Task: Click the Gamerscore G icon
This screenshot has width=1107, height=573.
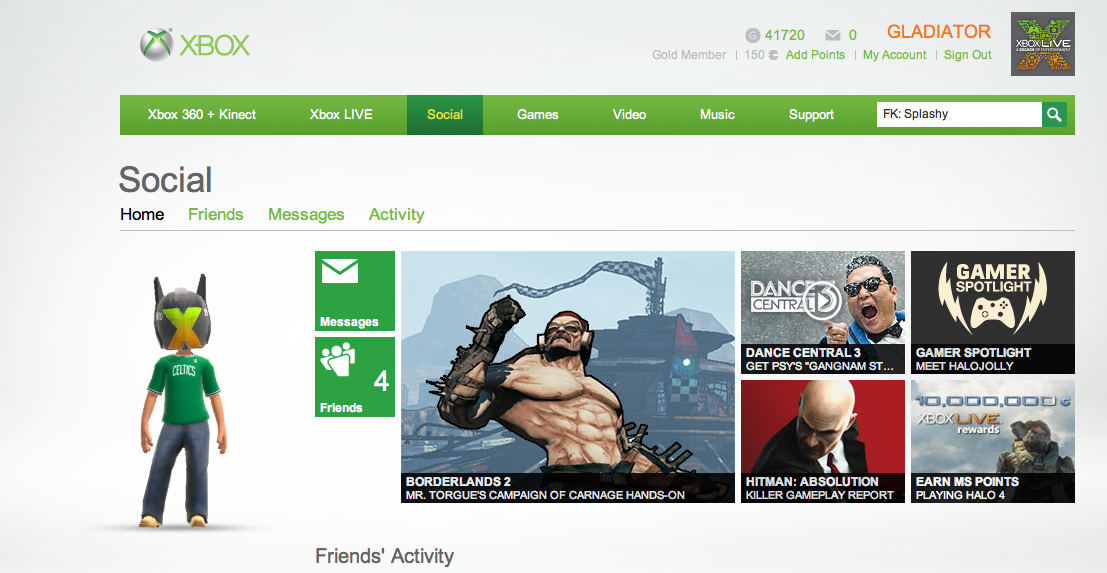Action: (x=753, y=35)
